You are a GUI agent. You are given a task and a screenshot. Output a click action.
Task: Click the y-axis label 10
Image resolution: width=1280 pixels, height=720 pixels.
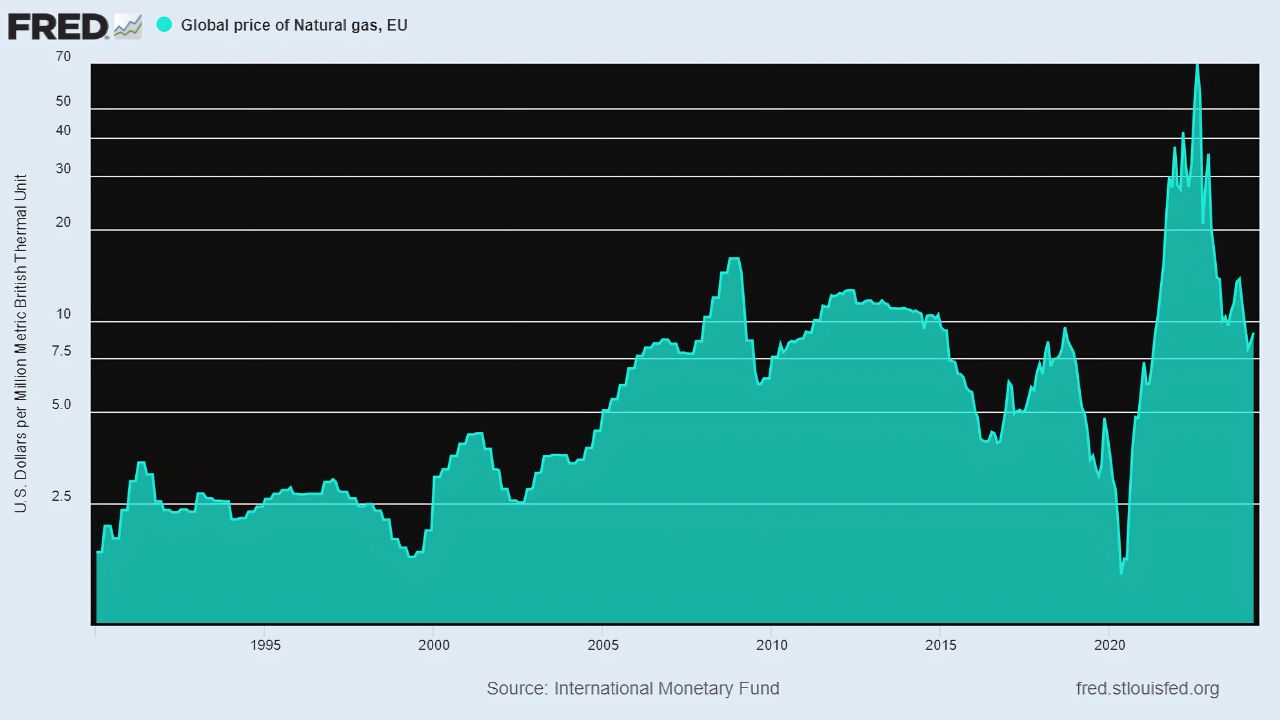[x=63, y=313]
